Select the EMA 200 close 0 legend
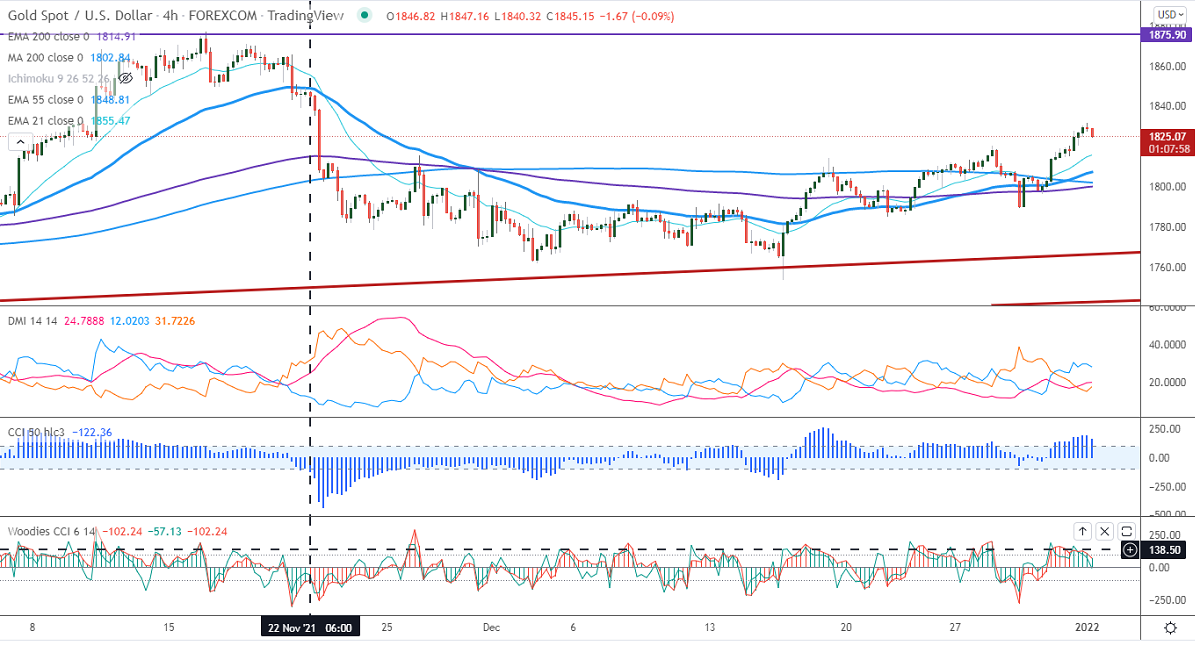Image resolution: width=1195 pixels, height=645 pixels. (x=48, y=37)
